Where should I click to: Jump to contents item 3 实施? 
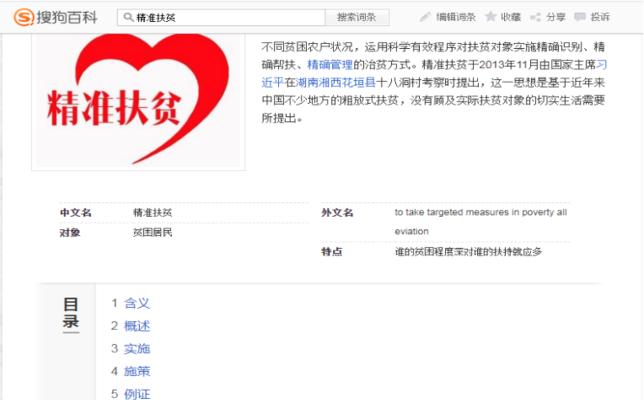(x=137, y=349)
